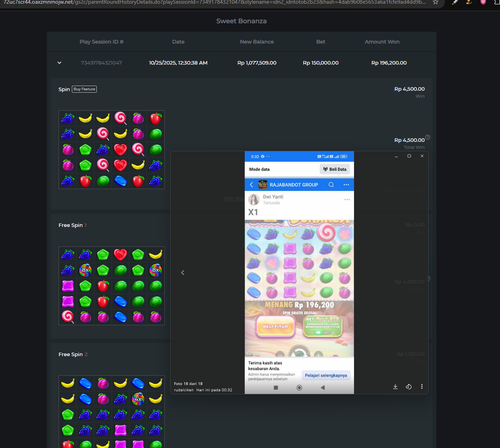Viewport: 500px width, 448px height.
Task: Click the Amount Won column header
Action: point(382,42)
